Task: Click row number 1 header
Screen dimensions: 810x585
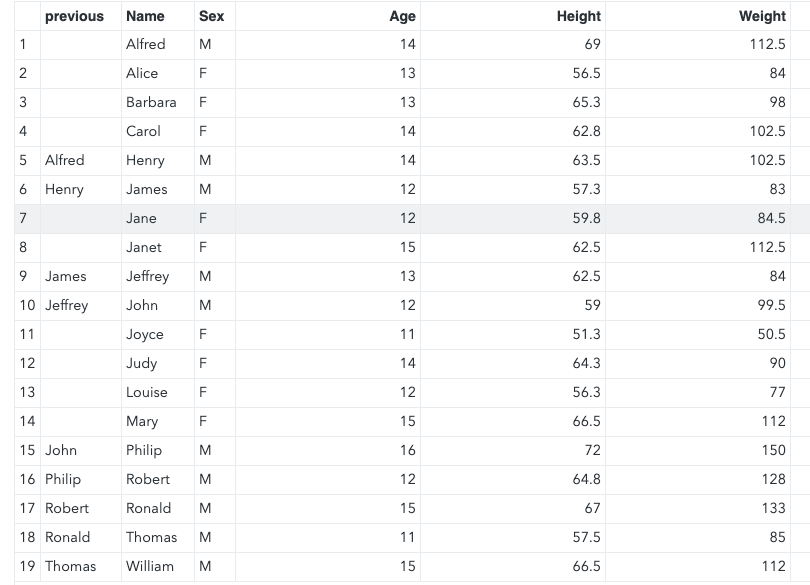Action: [23, 44]
